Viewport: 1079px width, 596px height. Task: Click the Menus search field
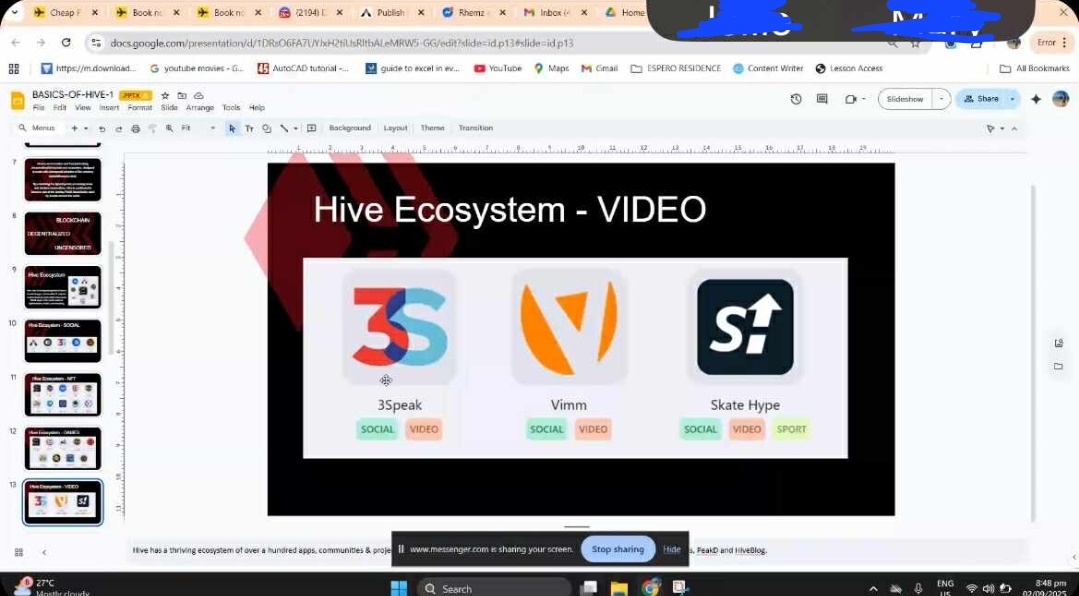coord(37,128)
